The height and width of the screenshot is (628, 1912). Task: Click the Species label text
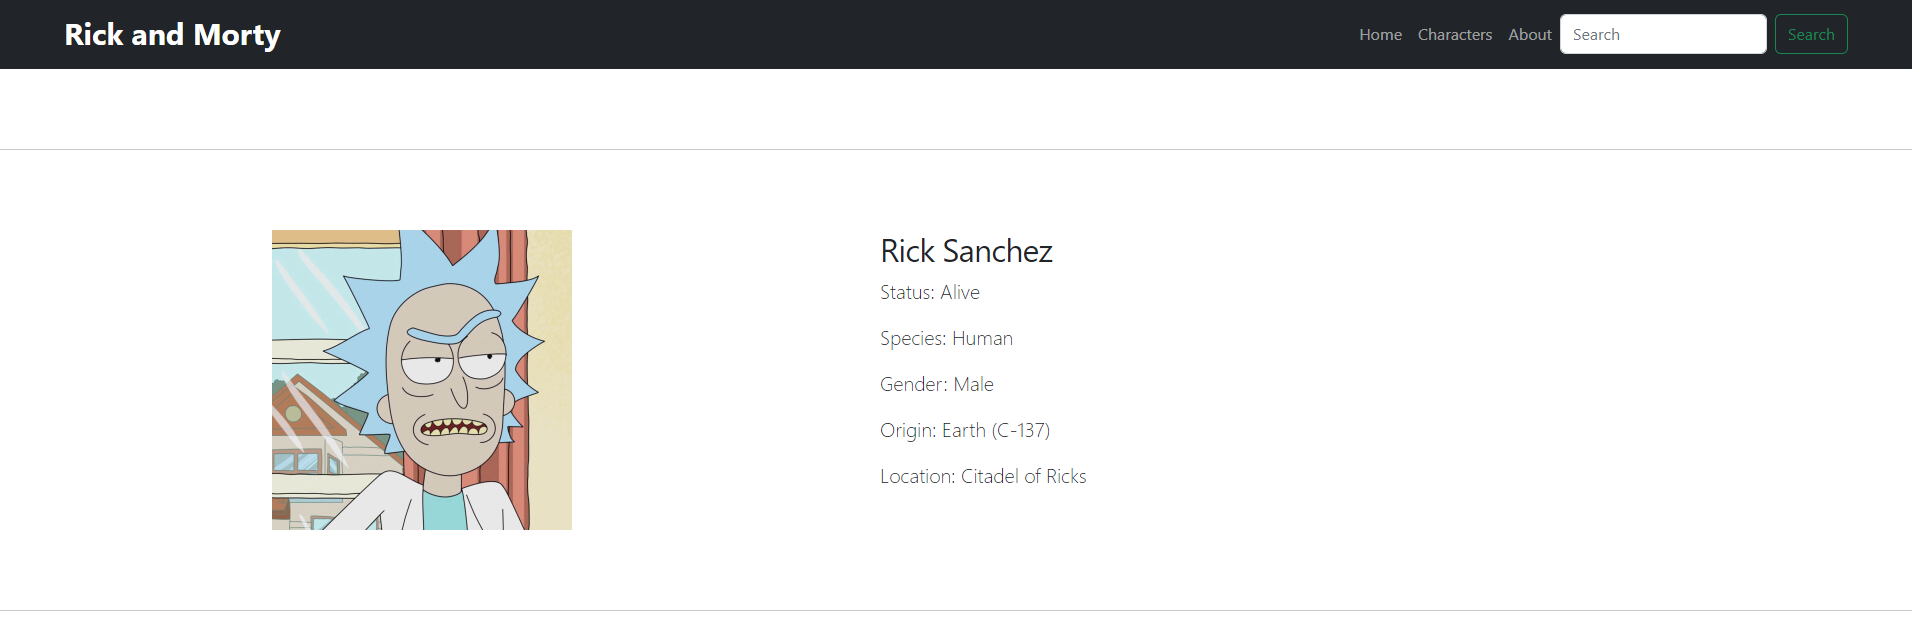click(911, 338)
